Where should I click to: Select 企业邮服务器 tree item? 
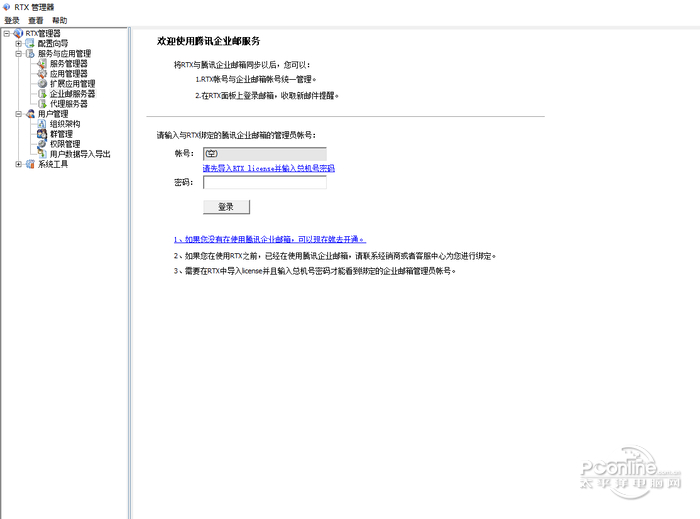tap(72, 94)
